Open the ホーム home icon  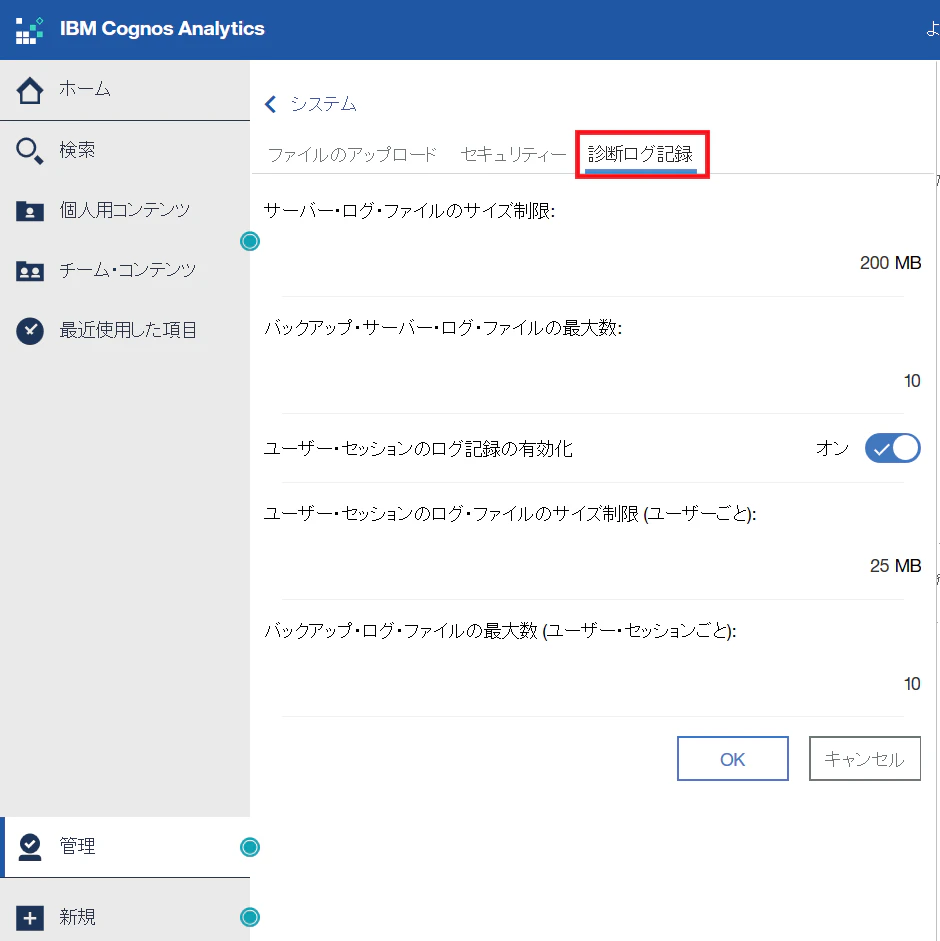29,90
